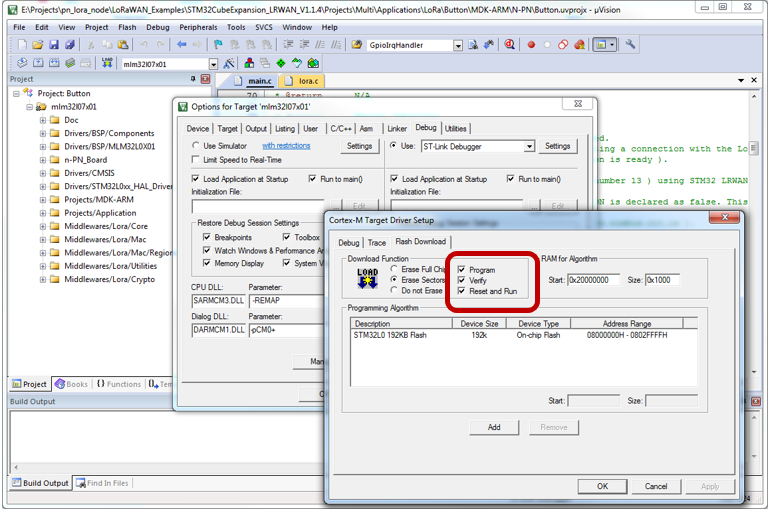Collapse the Project: Button root node

click(17, 94)
